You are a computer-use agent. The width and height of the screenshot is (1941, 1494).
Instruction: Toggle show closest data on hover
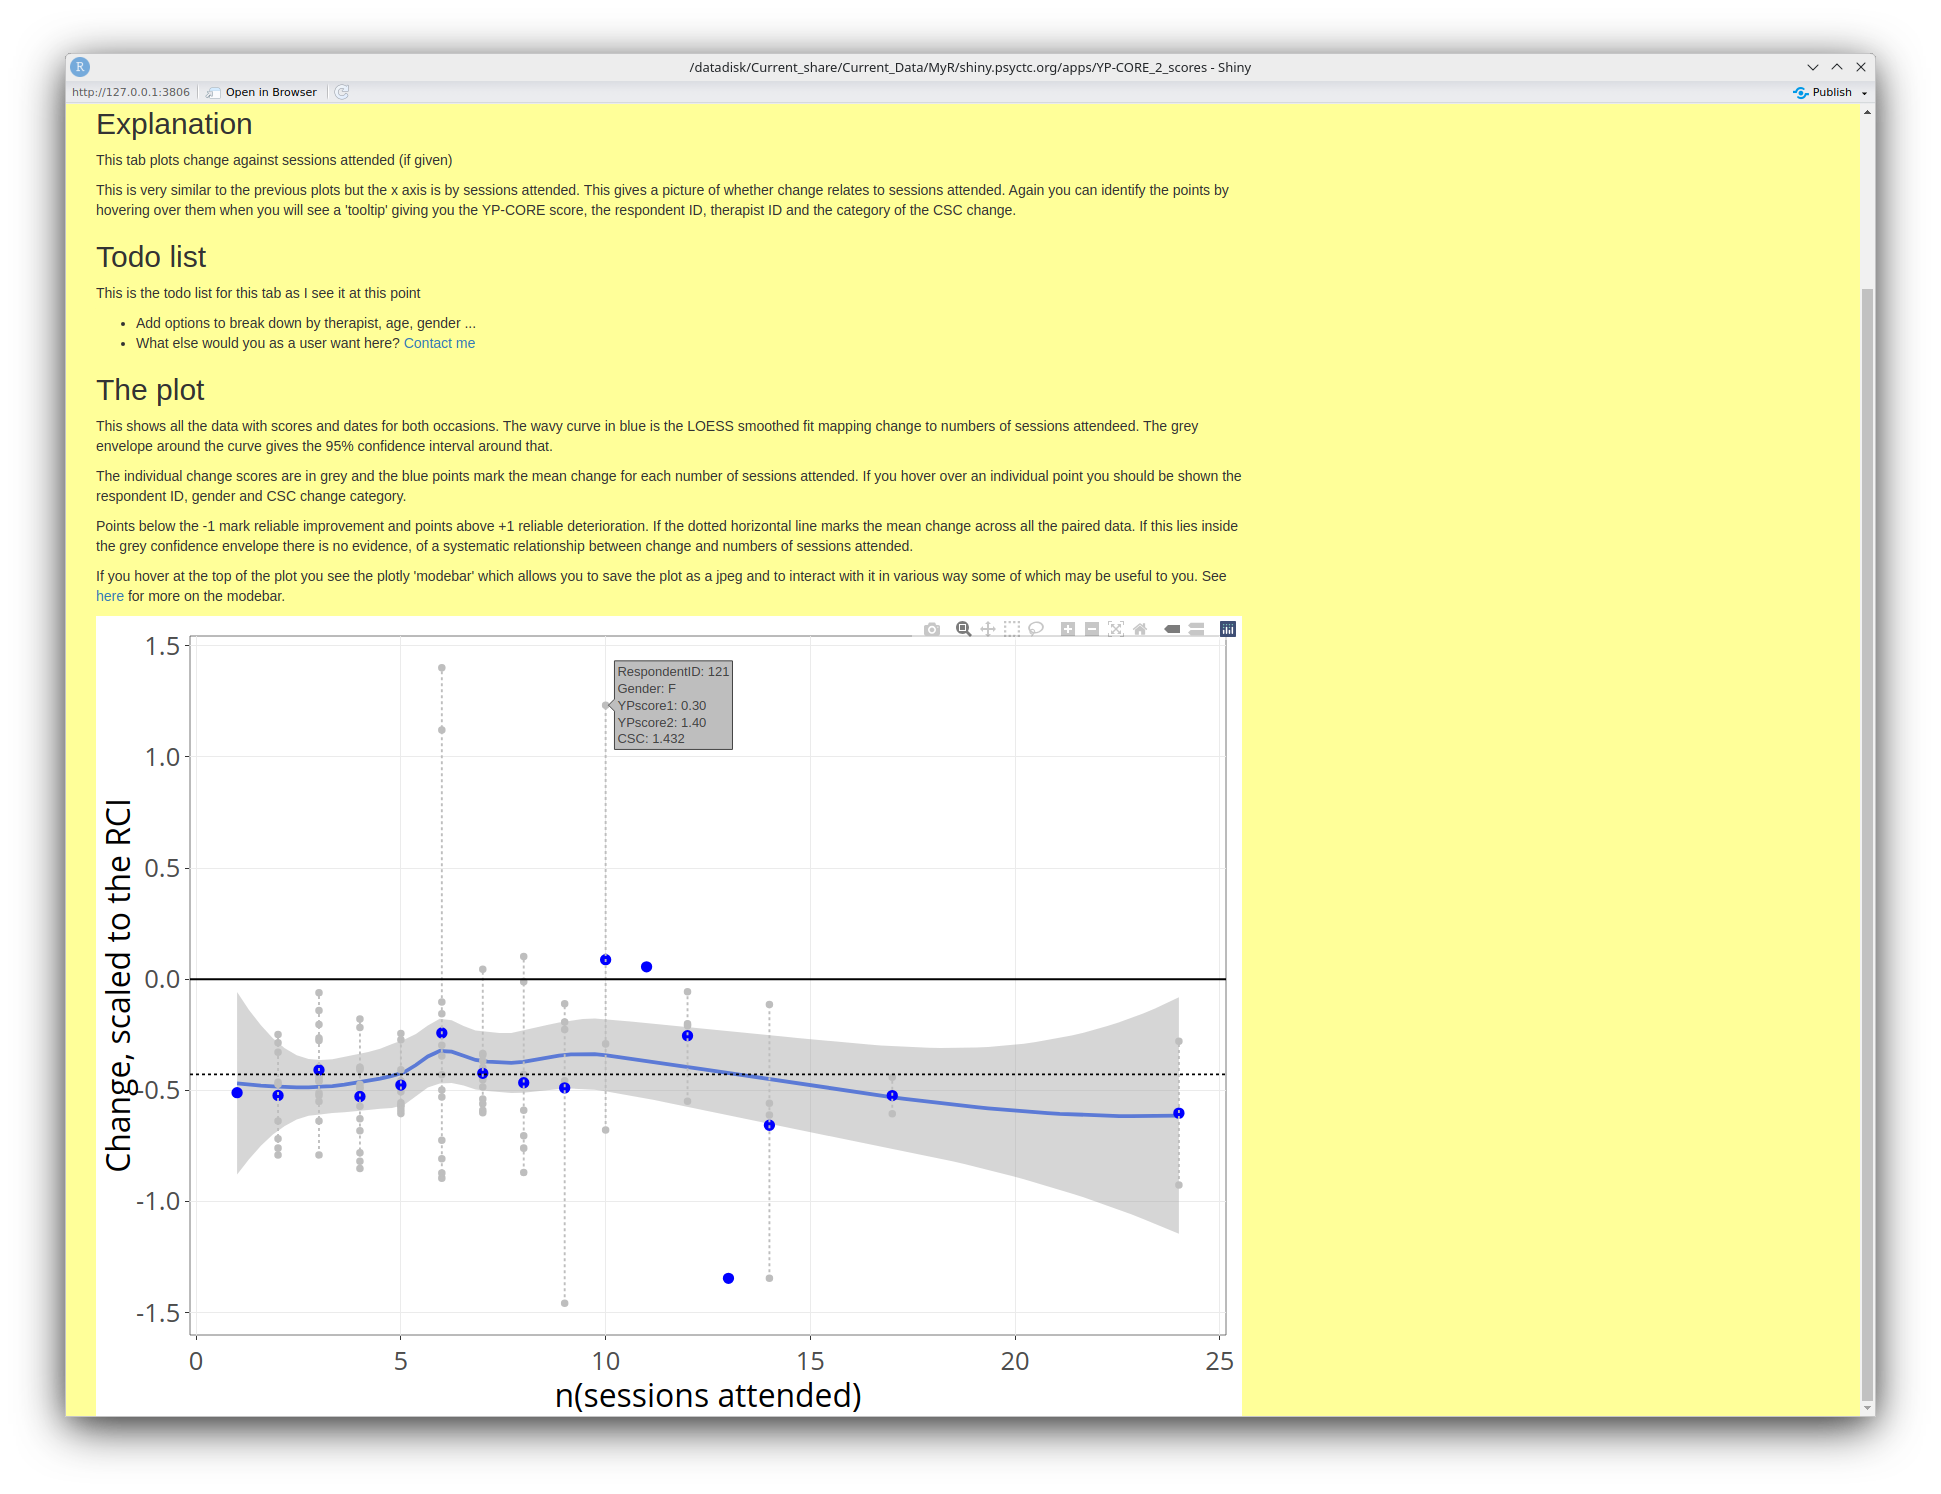(1172, 629)
